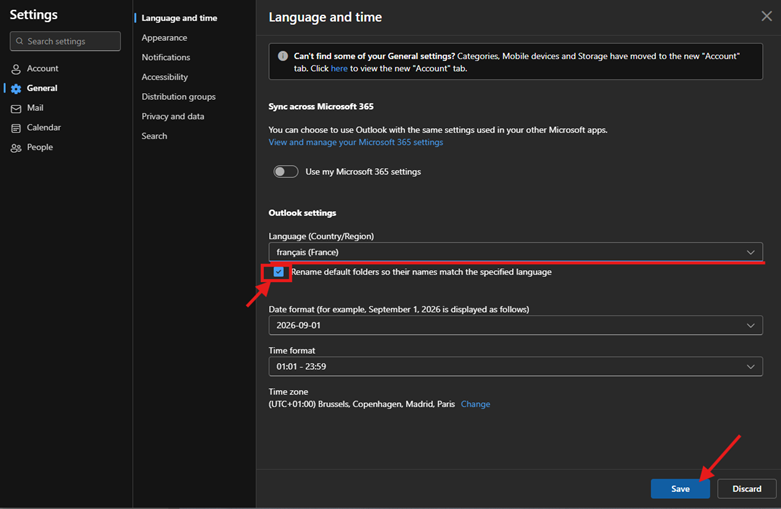Uncheck Rename default folders checkbox

[278, 272]
